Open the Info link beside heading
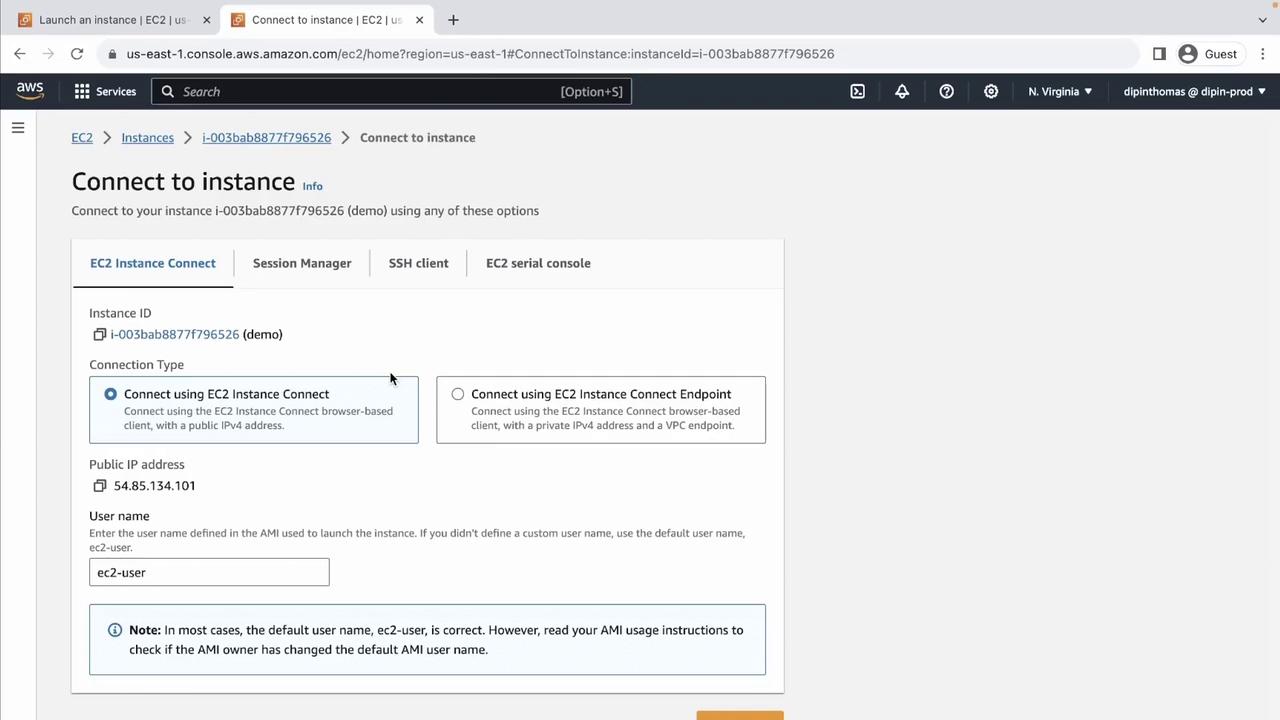 pos(312,186)
